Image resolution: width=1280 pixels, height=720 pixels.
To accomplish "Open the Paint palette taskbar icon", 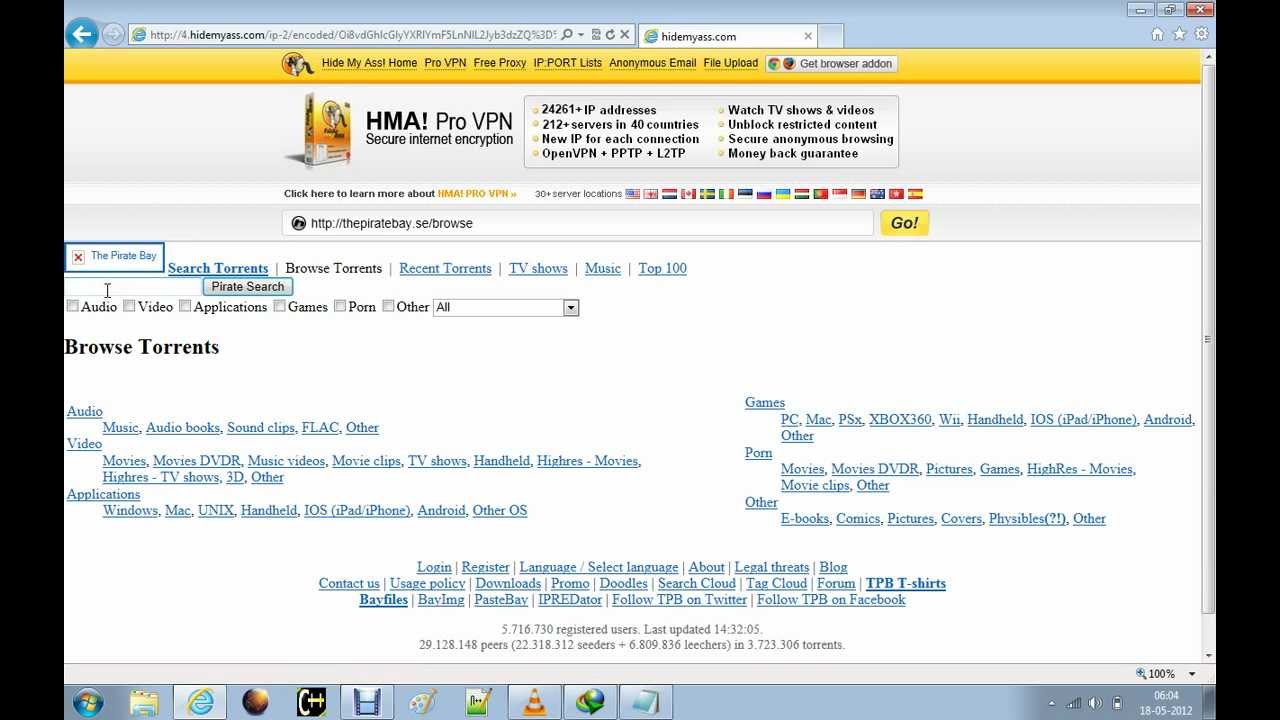I will pyautogui.click(x=423, y=702).
